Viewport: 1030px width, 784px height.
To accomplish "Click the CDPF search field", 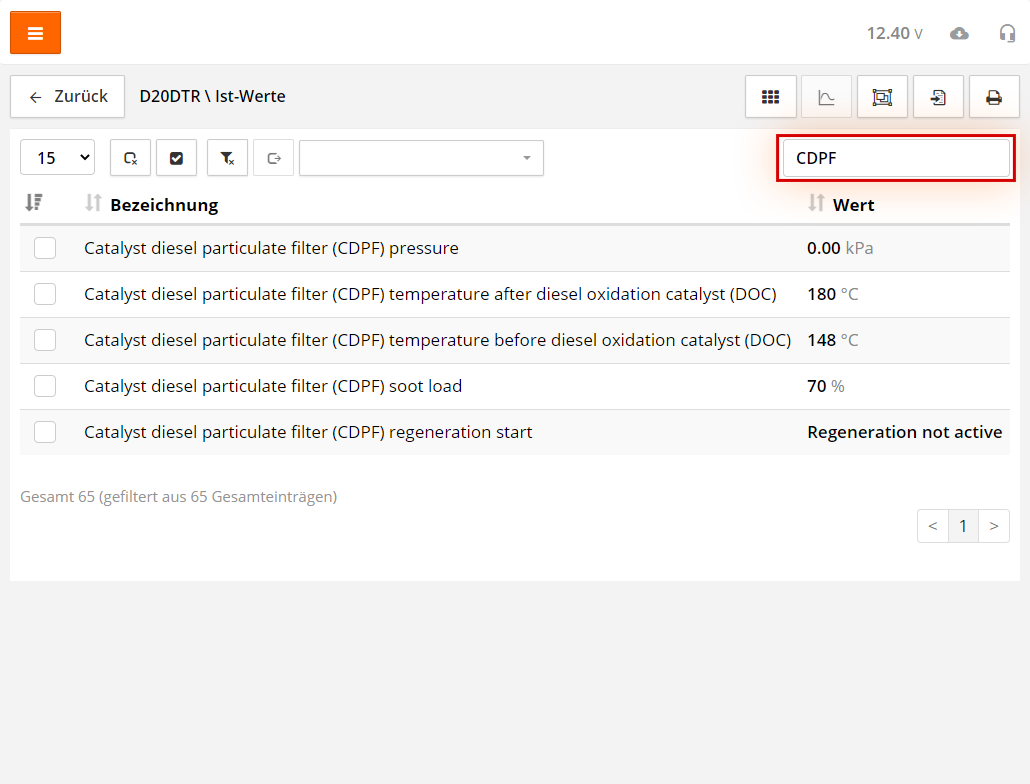I will pos(896,158).
